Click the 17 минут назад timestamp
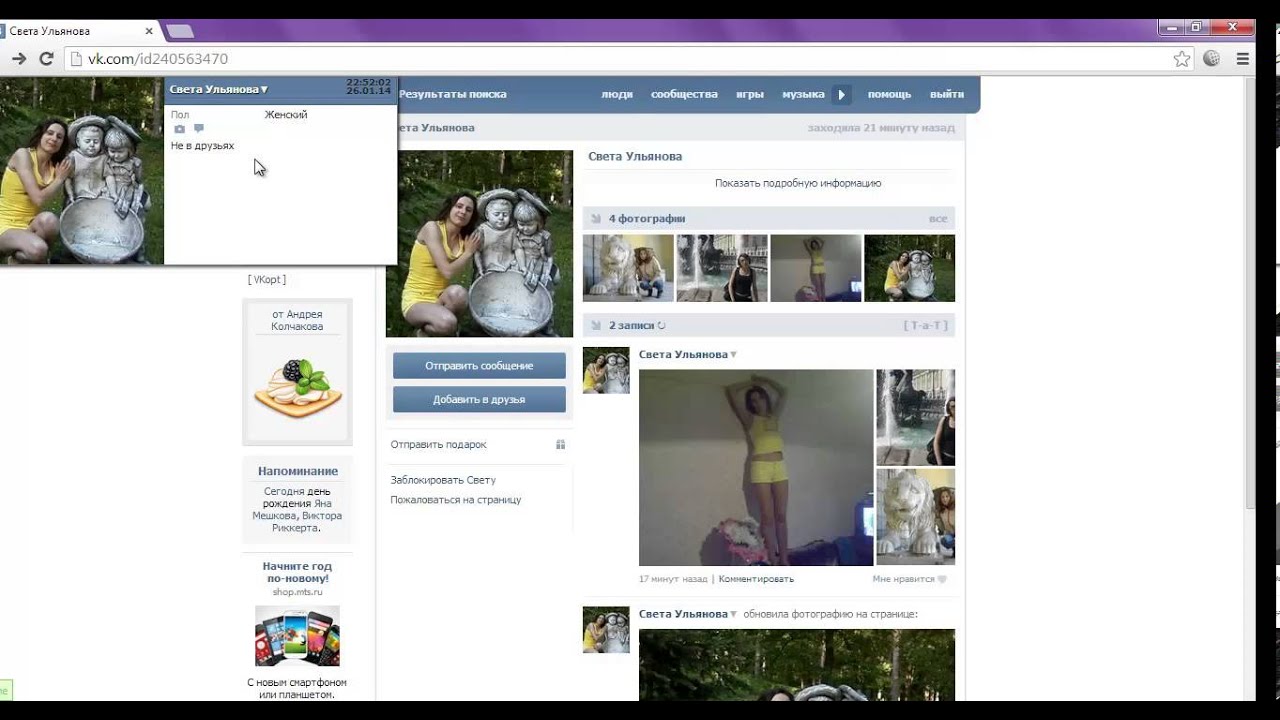 tap(673, 579)
